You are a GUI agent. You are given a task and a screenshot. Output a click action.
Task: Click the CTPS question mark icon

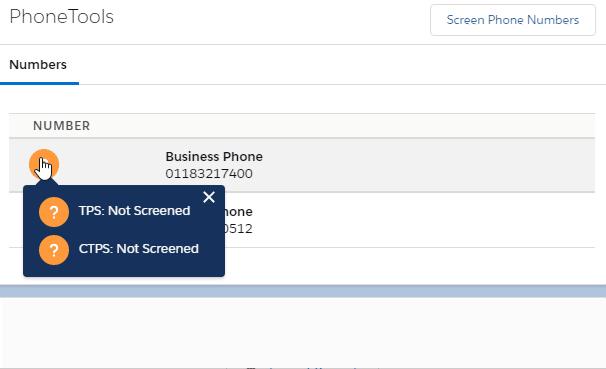(54, 250)
